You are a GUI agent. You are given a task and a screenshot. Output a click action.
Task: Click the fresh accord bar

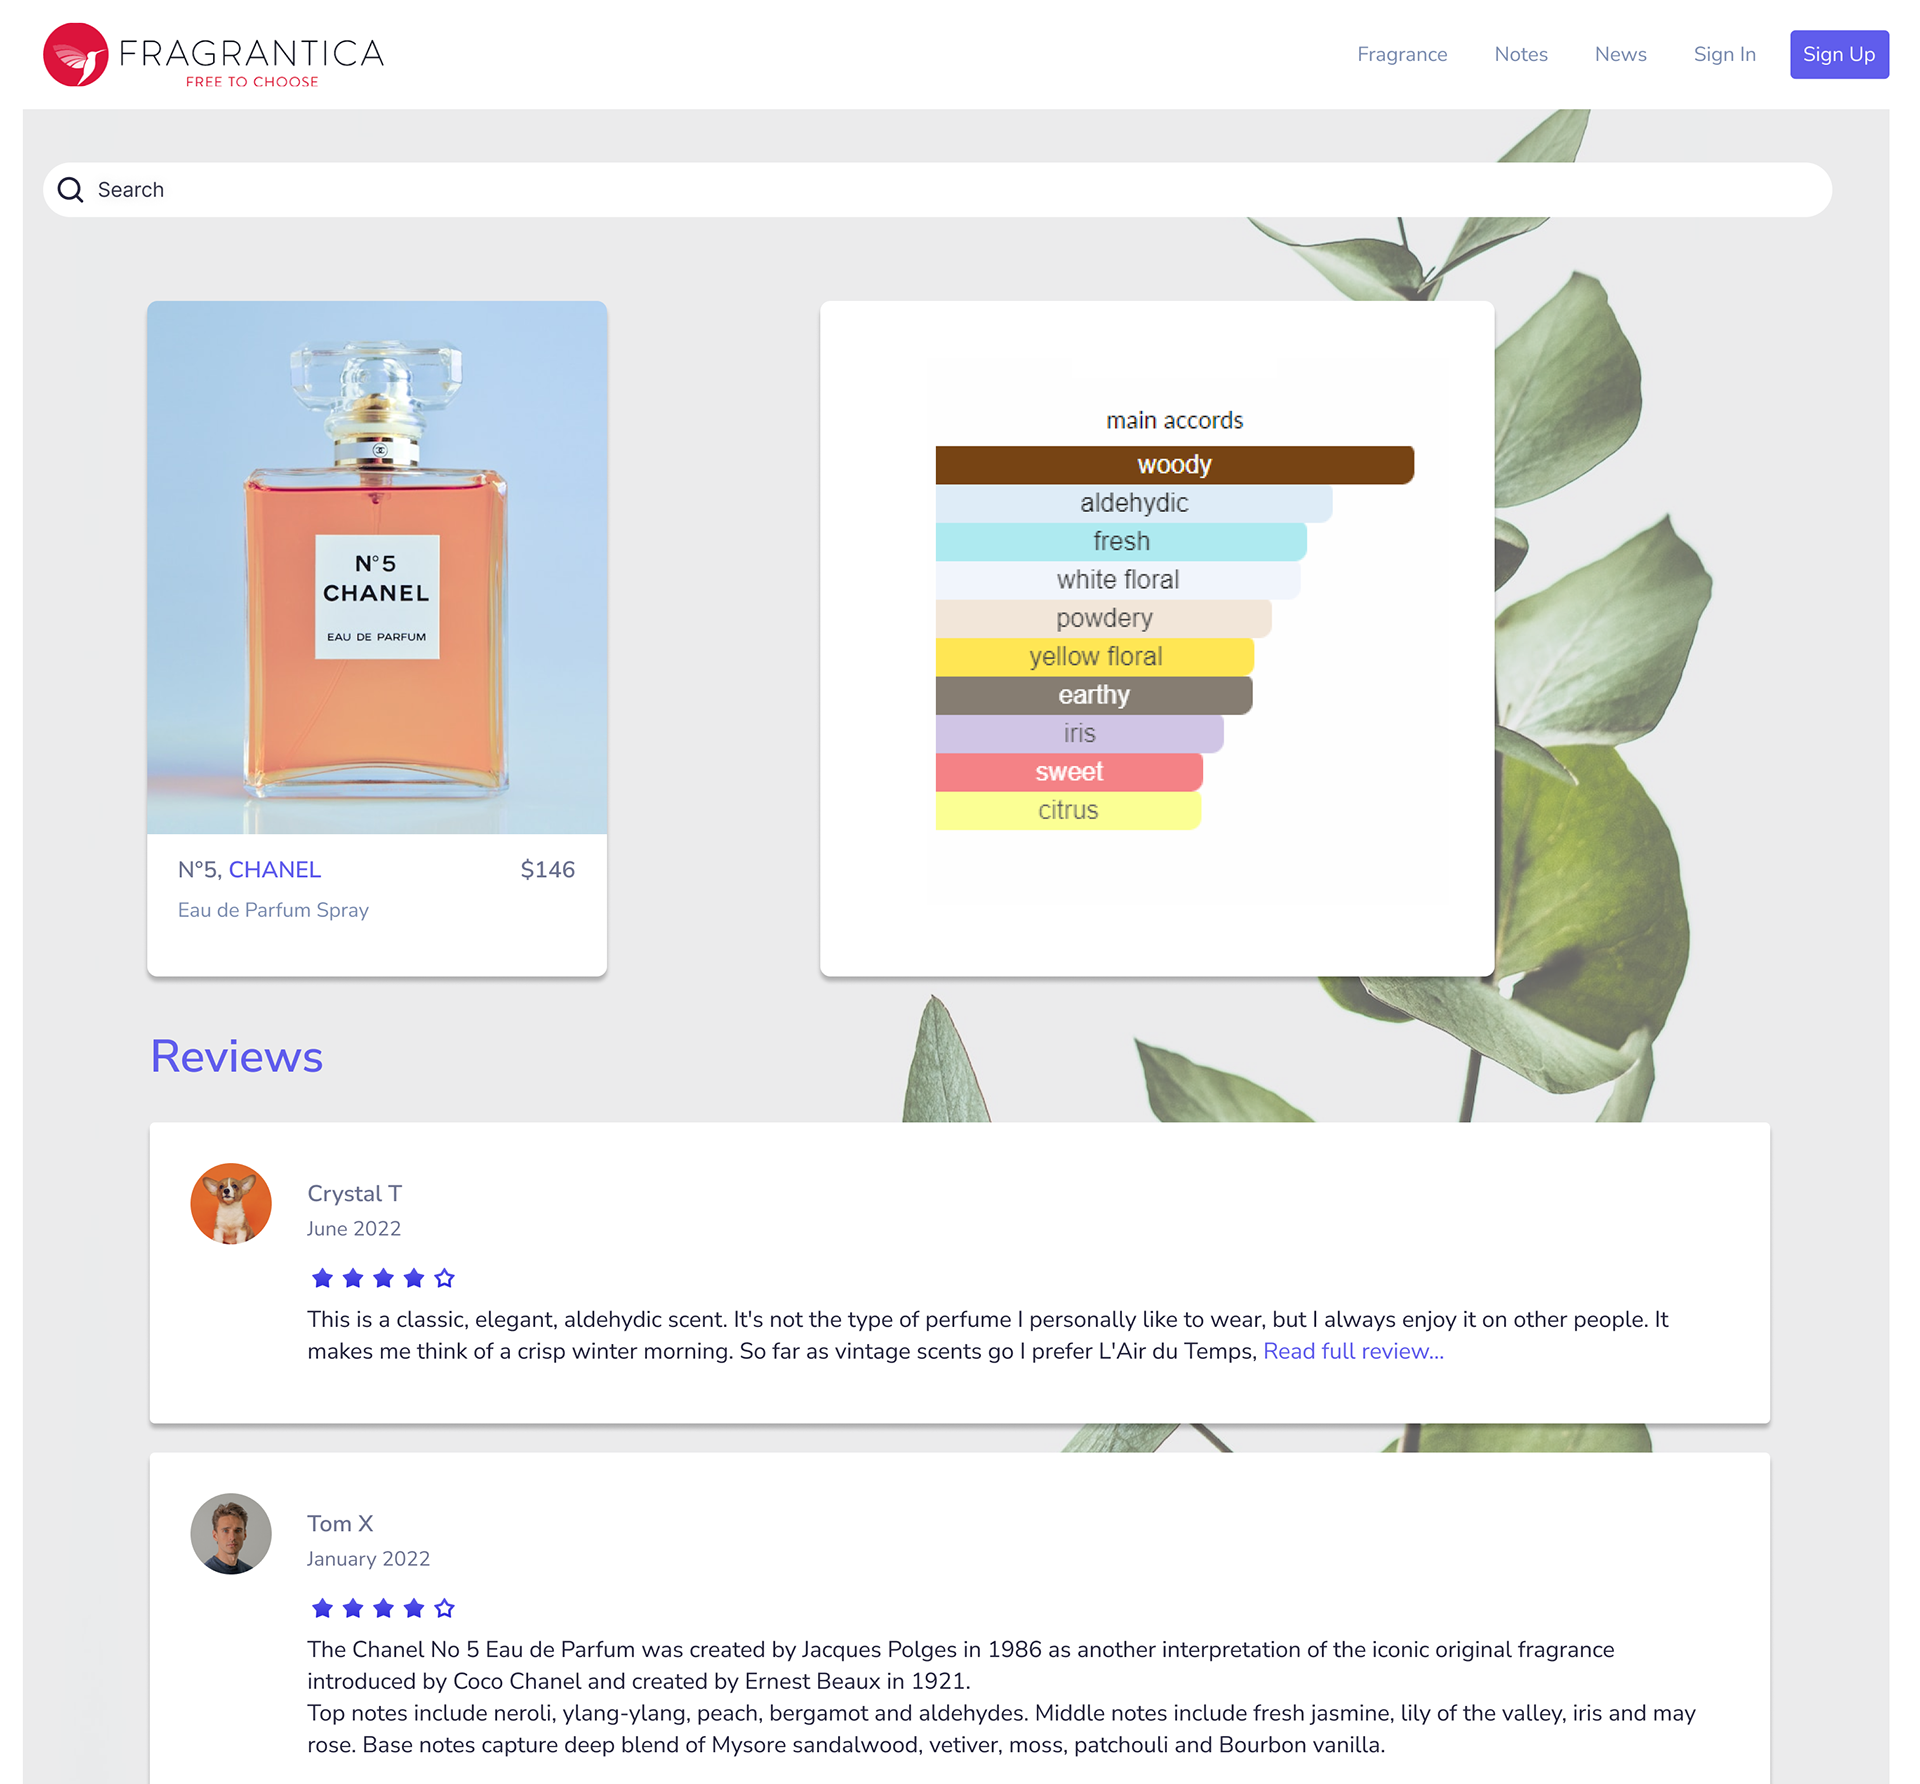point(1121,541)
